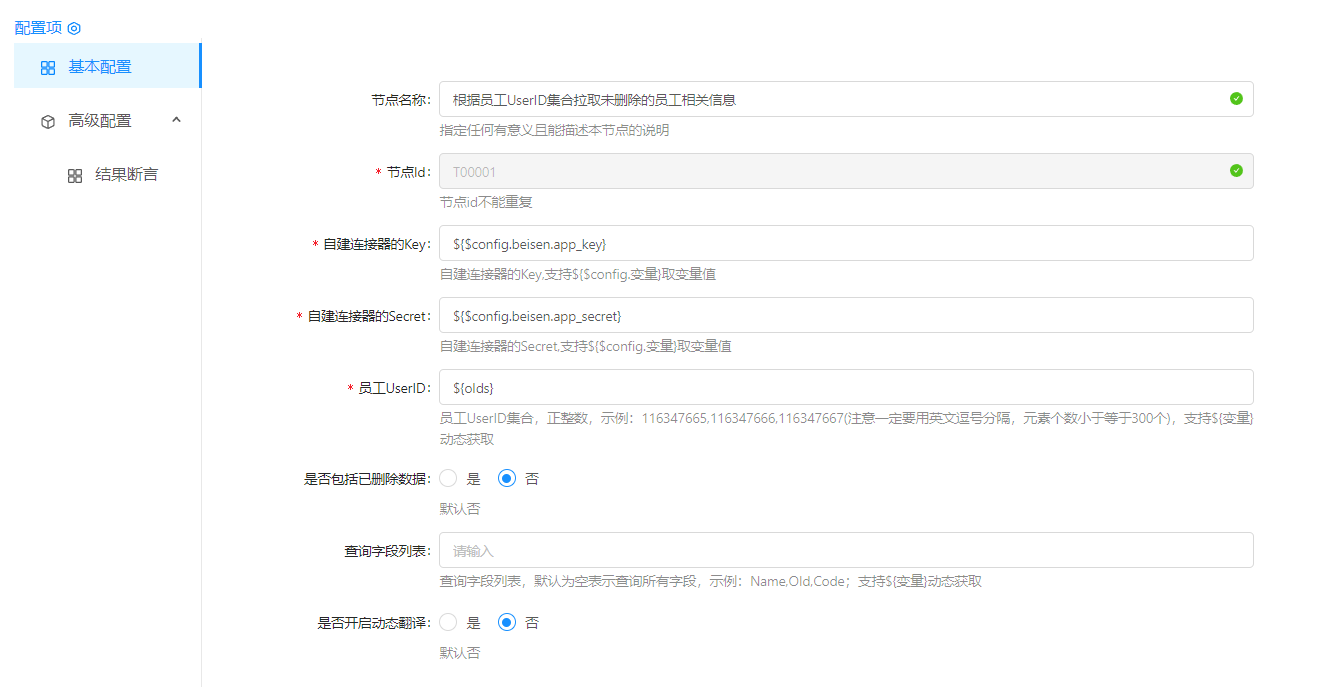Image resolution: width=1320 pixels, height=687 pixels.
Task: Choose 是 for 是否开启动态翻译
Action: pyautogui.click(x=448, y=623)
